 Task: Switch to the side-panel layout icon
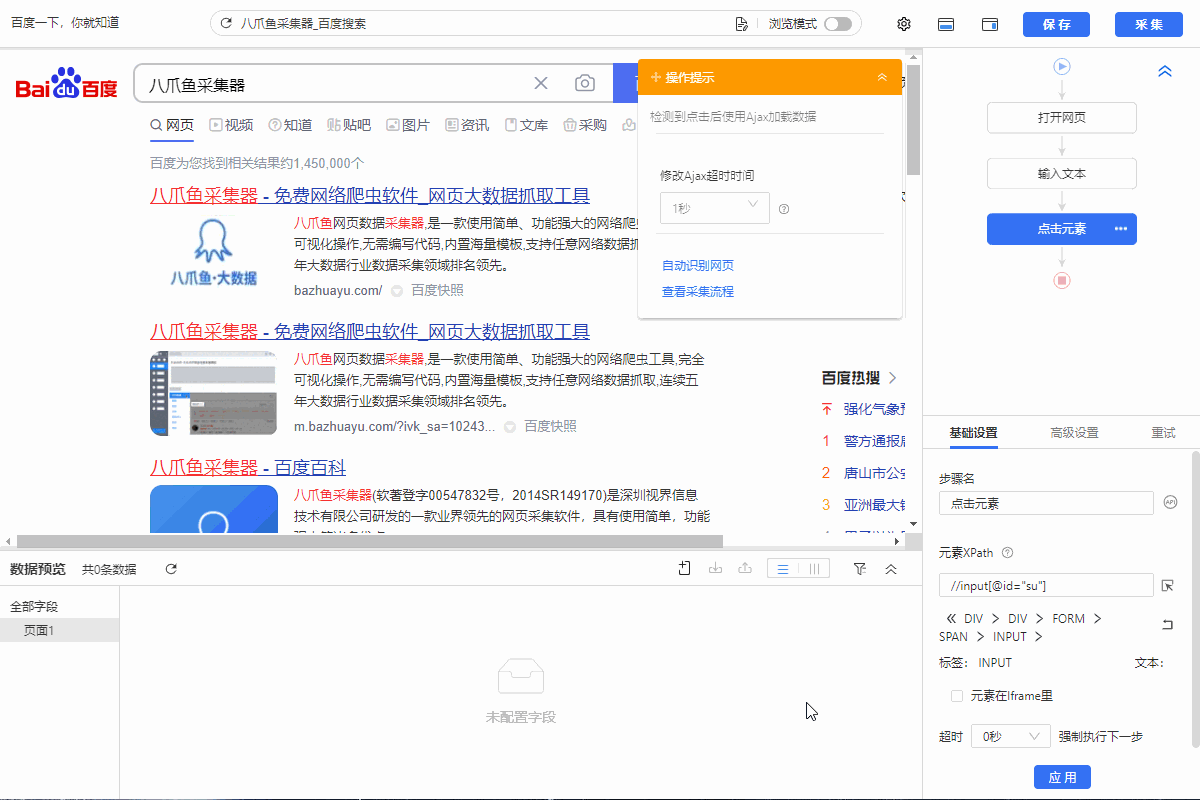[991, 24]
